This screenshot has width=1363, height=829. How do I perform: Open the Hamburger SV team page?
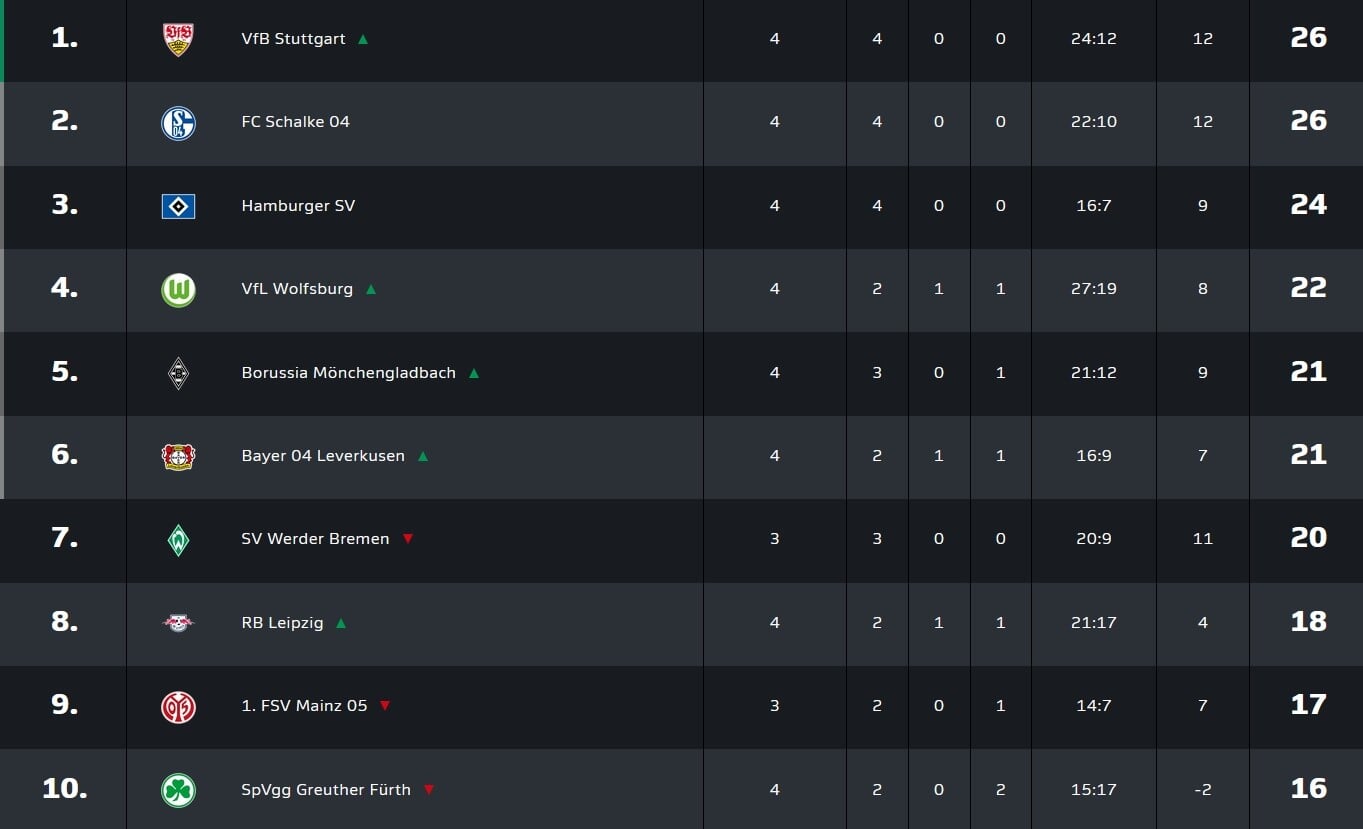tap(298, 205)
